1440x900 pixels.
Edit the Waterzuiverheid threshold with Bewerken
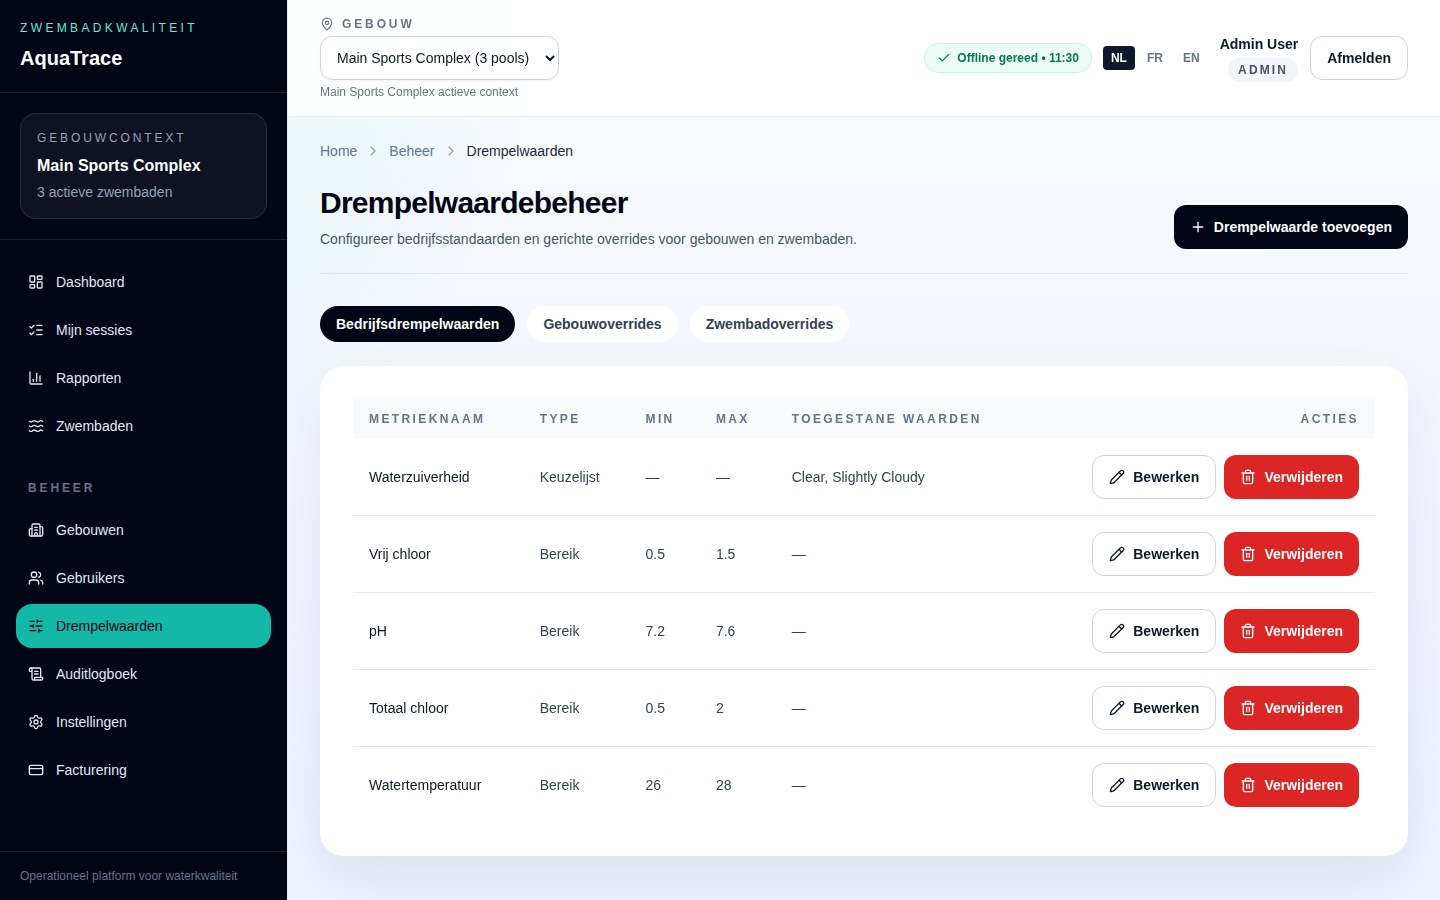tap(1153, 477)
